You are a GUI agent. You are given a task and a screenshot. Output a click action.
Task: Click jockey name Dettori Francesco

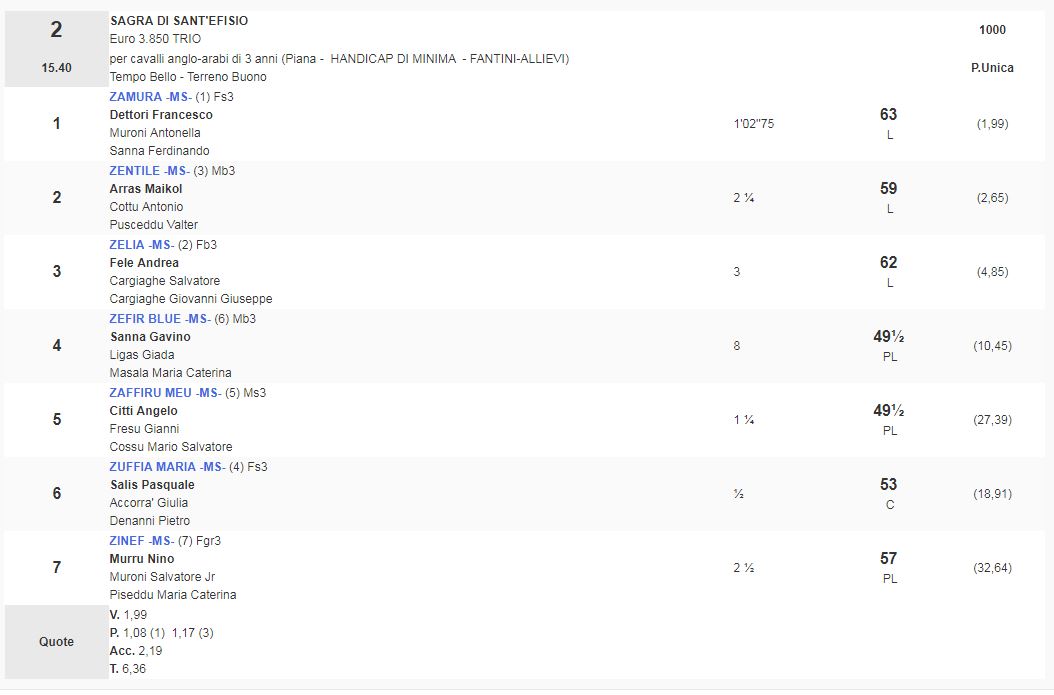(161, 115)
